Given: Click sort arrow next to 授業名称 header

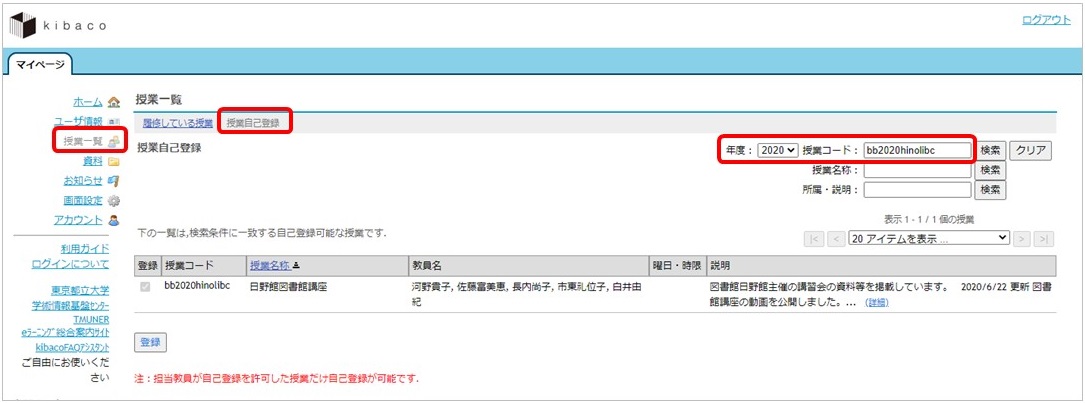Looking at the screenshot, I should (x=297, y=265).
